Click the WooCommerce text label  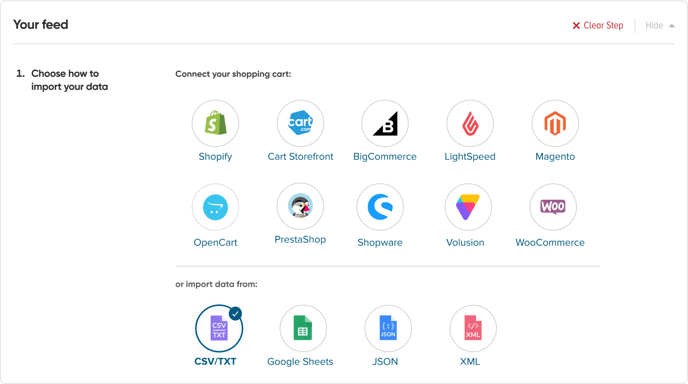[x=550, y=242]
